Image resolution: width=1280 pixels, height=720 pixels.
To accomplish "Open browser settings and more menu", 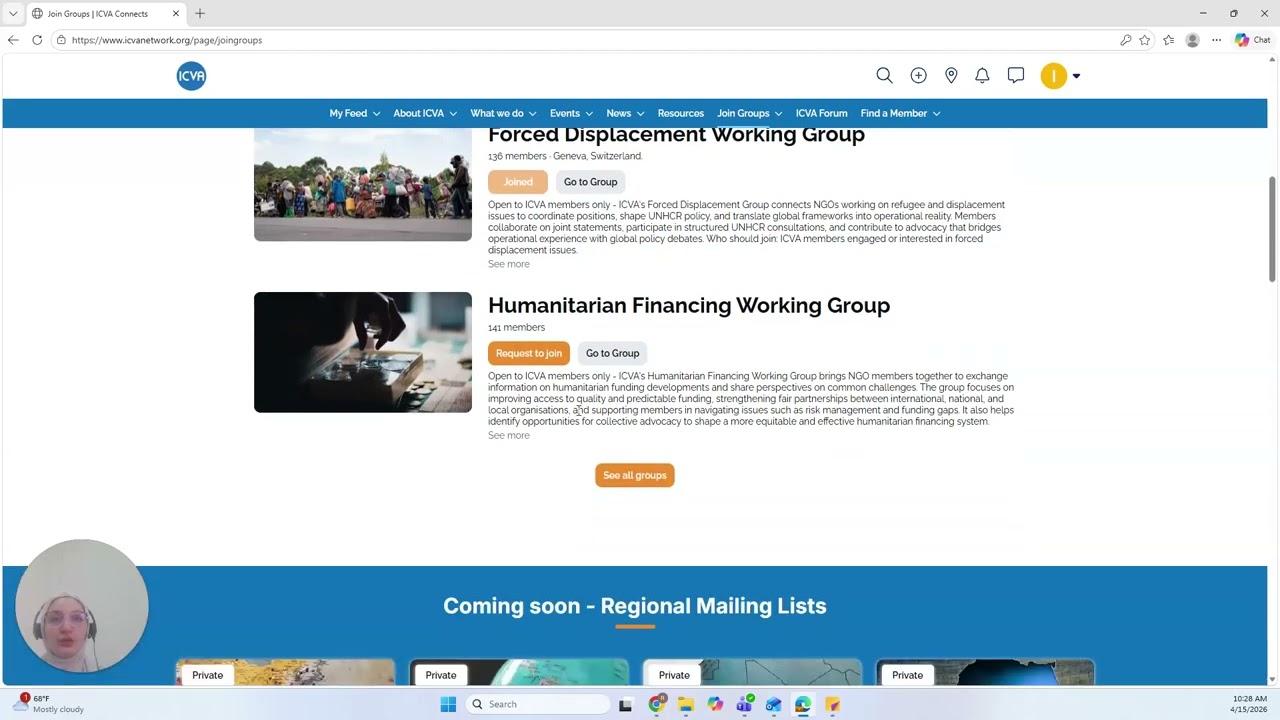I will [1216, 40].
